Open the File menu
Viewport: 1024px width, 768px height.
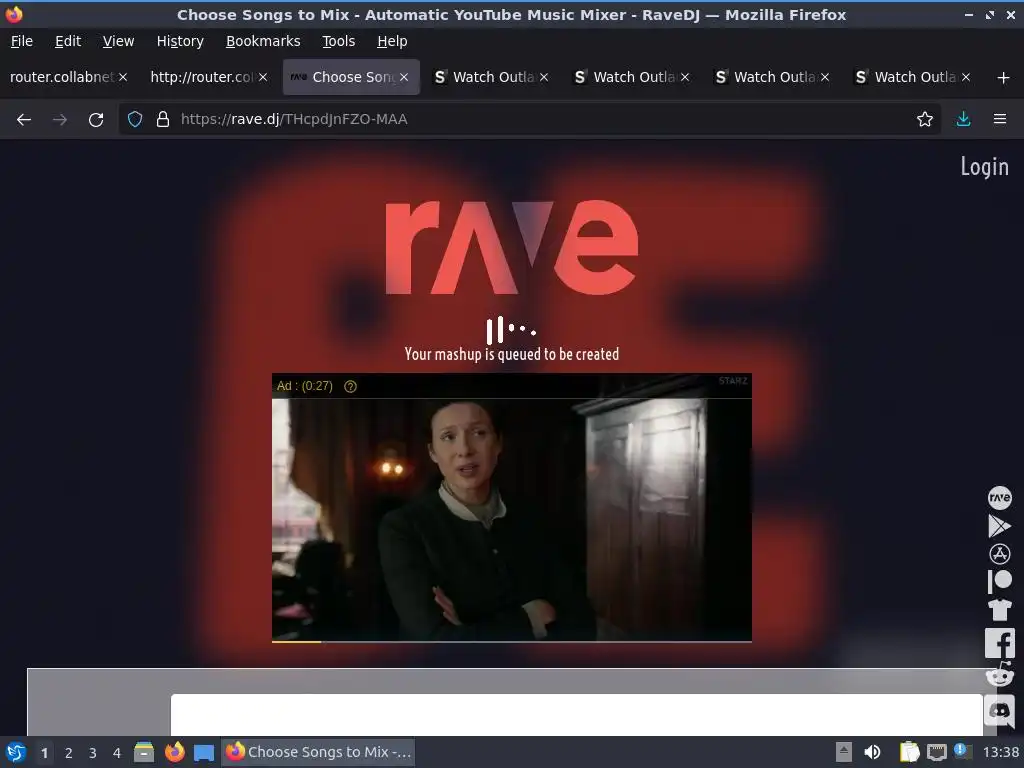[22, 41]
